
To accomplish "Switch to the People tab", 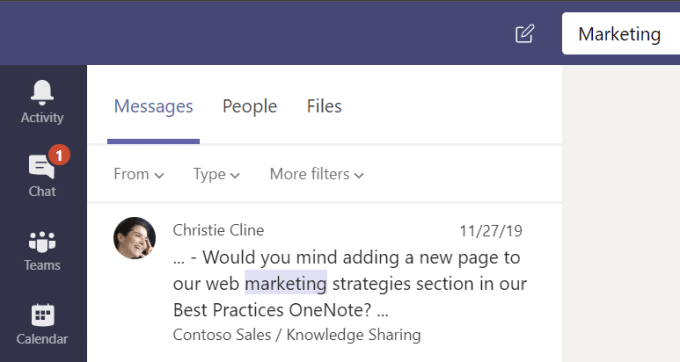I will point(250,107).
